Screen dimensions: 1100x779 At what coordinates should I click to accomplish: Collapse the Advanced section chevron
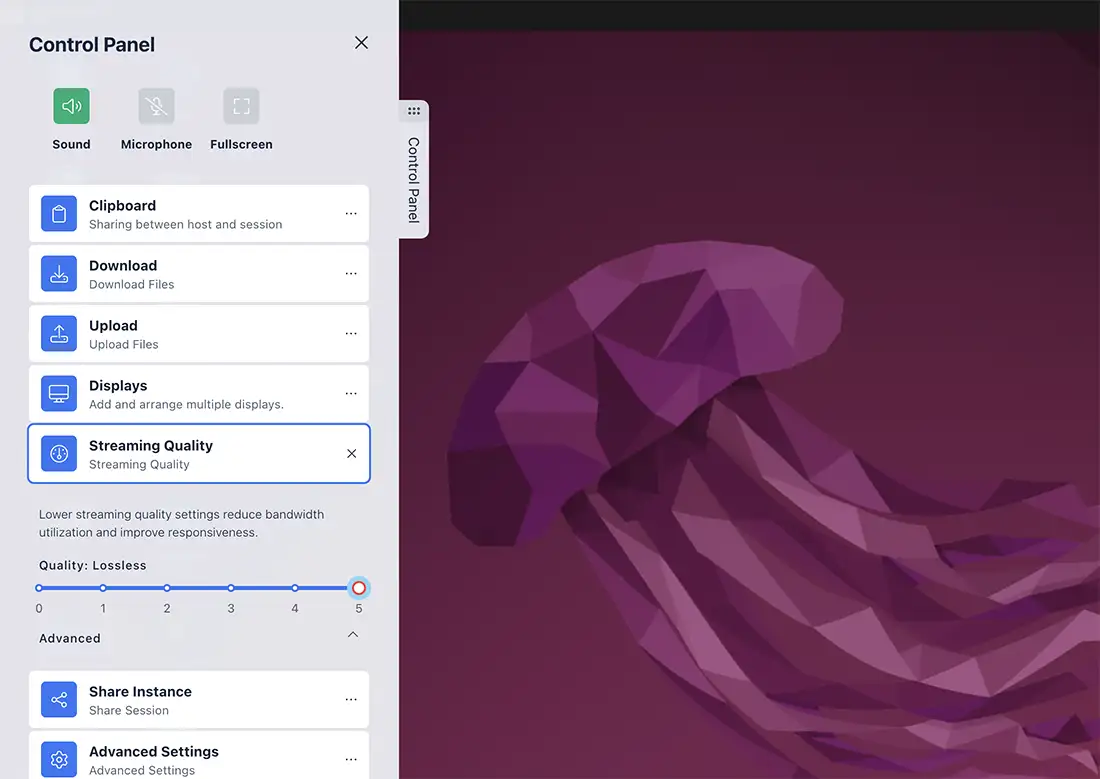coord(352,635)
